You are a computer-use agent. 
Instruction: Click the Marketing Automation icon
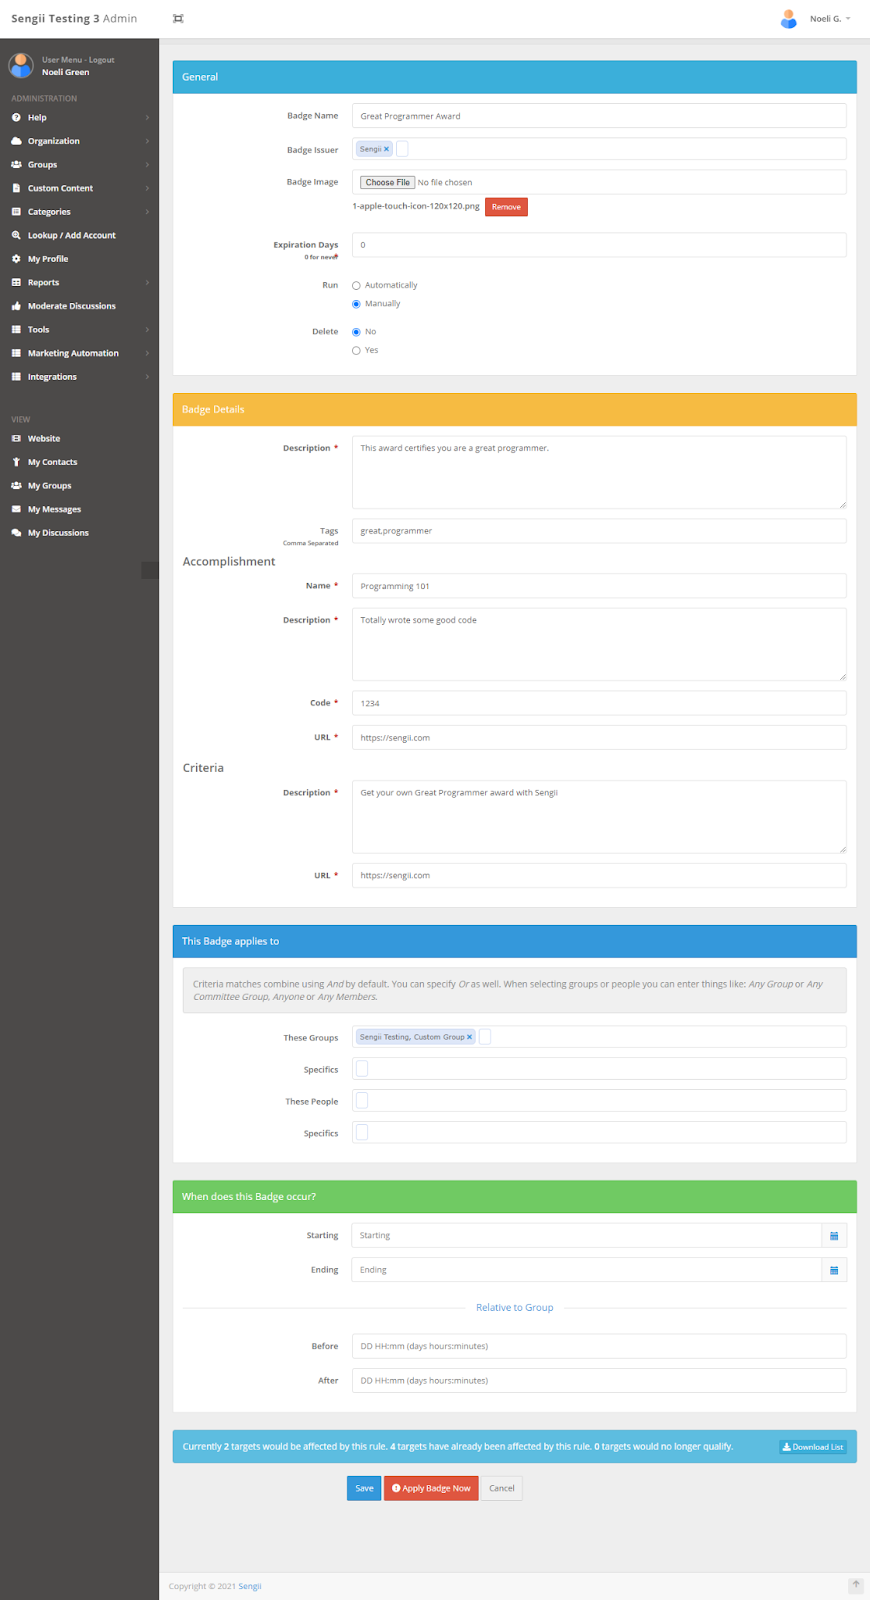(16, 353)
